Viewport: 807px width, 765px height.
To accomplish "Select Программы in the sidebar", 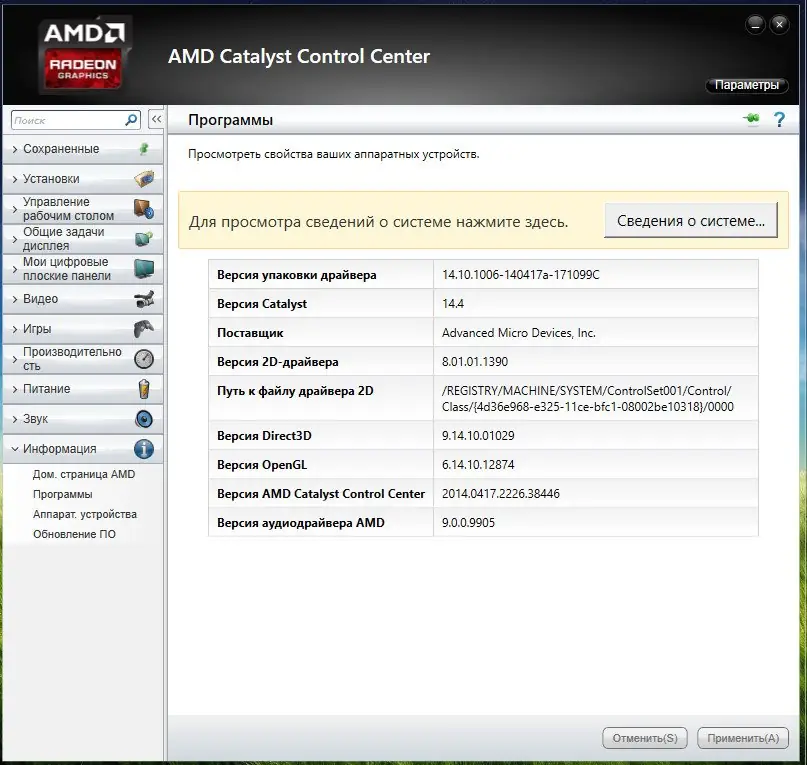I will [63, 494].
